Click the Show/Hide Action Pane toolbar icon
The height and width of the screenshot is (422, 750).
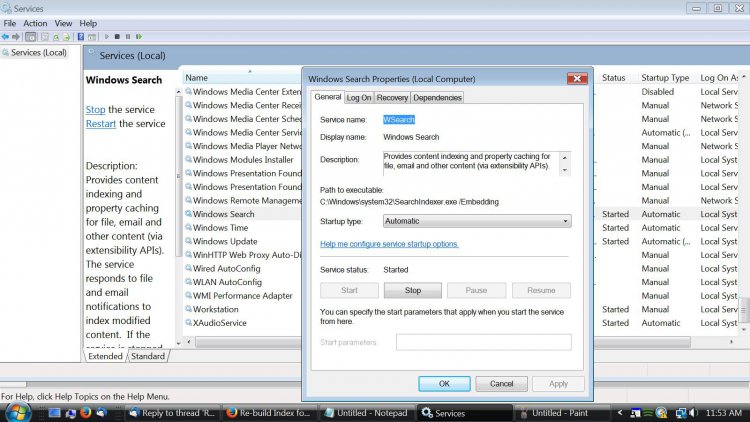click(92, 37)
